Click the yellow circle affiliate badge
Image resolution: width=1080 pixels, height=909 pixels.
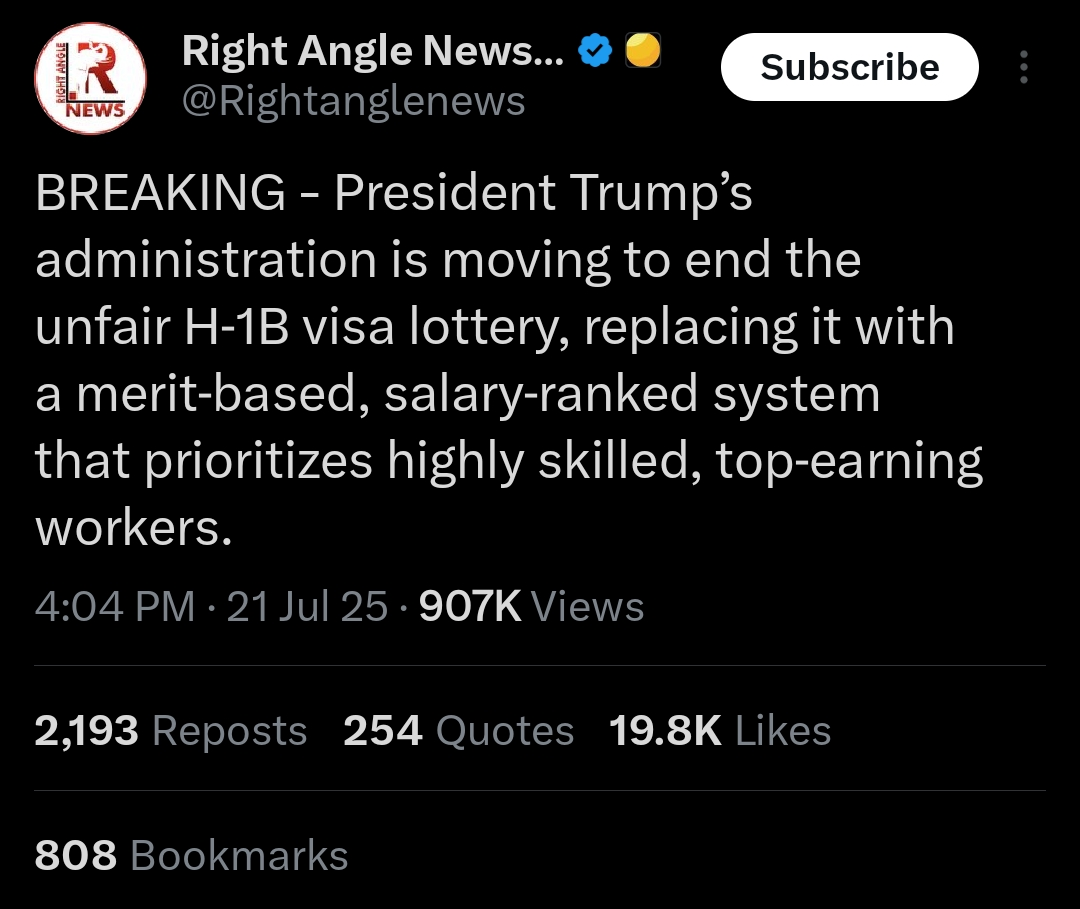pos(643,50)
